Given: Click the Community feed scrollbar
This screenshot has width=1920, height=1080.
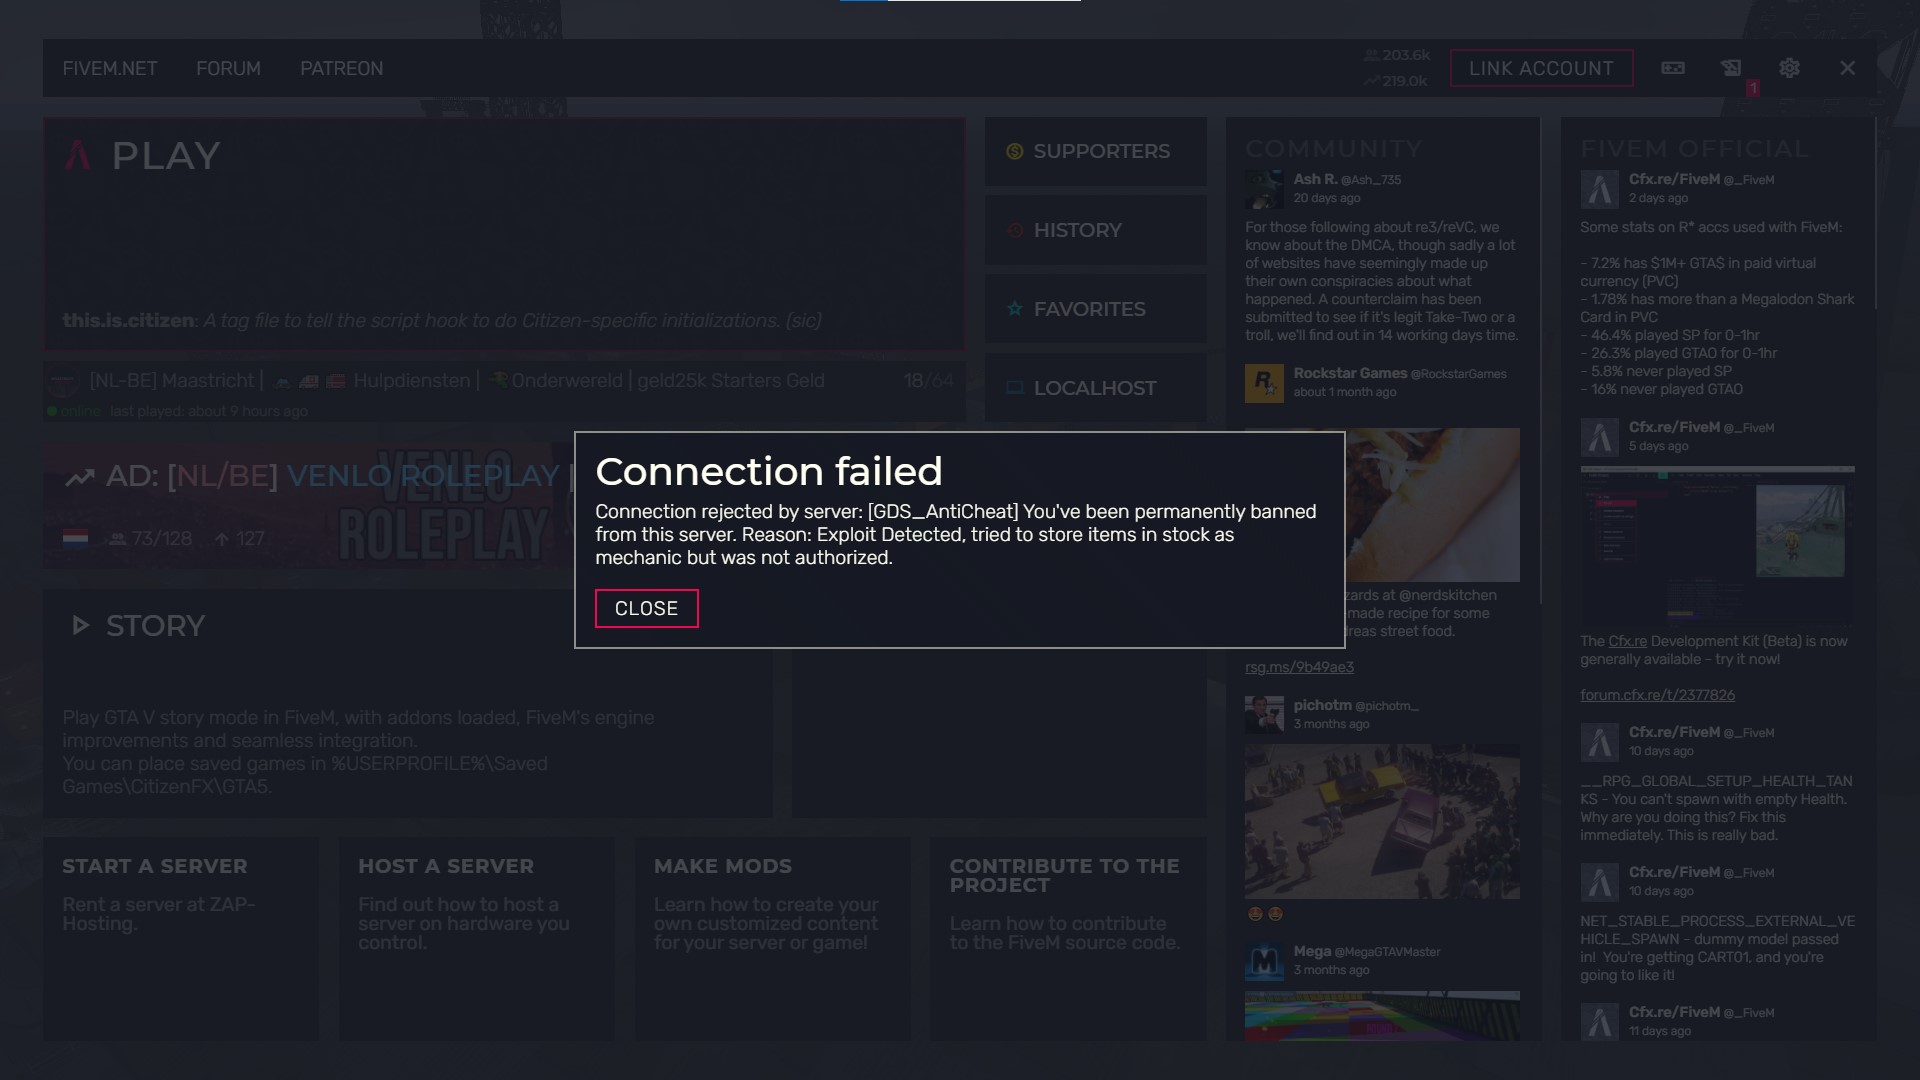Looking at the screenshot, I should 1541,360.
